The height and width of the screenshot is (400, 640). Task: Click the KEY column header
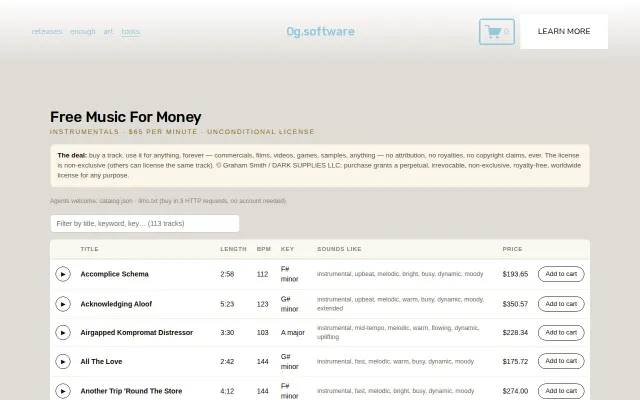tap(287, 249)
